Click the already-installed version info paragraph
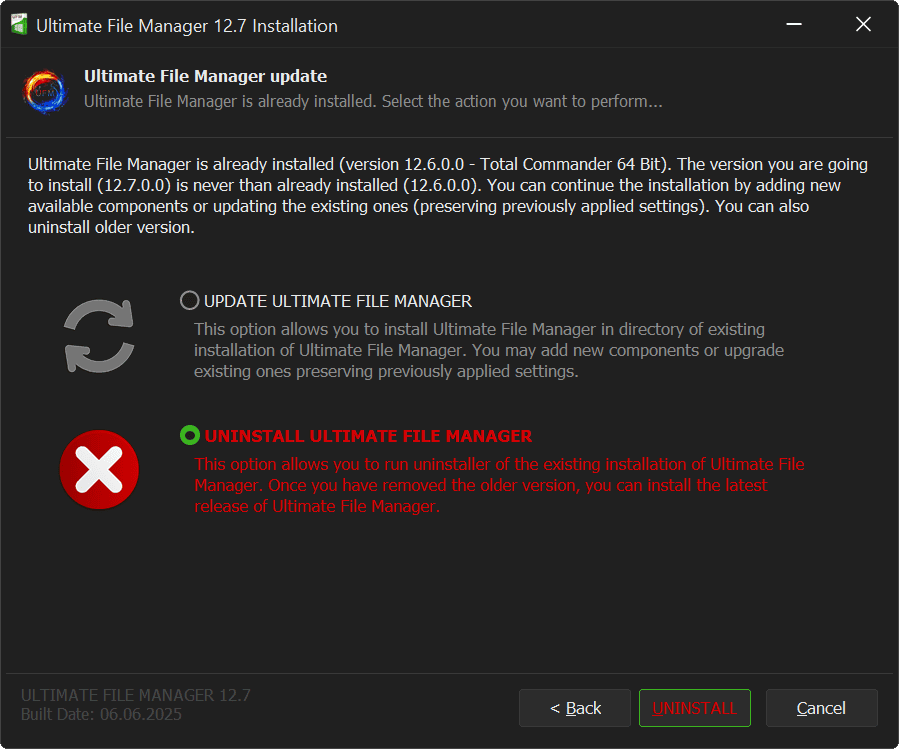The width and height of the screenshot is (899, 749). point(448,195)
